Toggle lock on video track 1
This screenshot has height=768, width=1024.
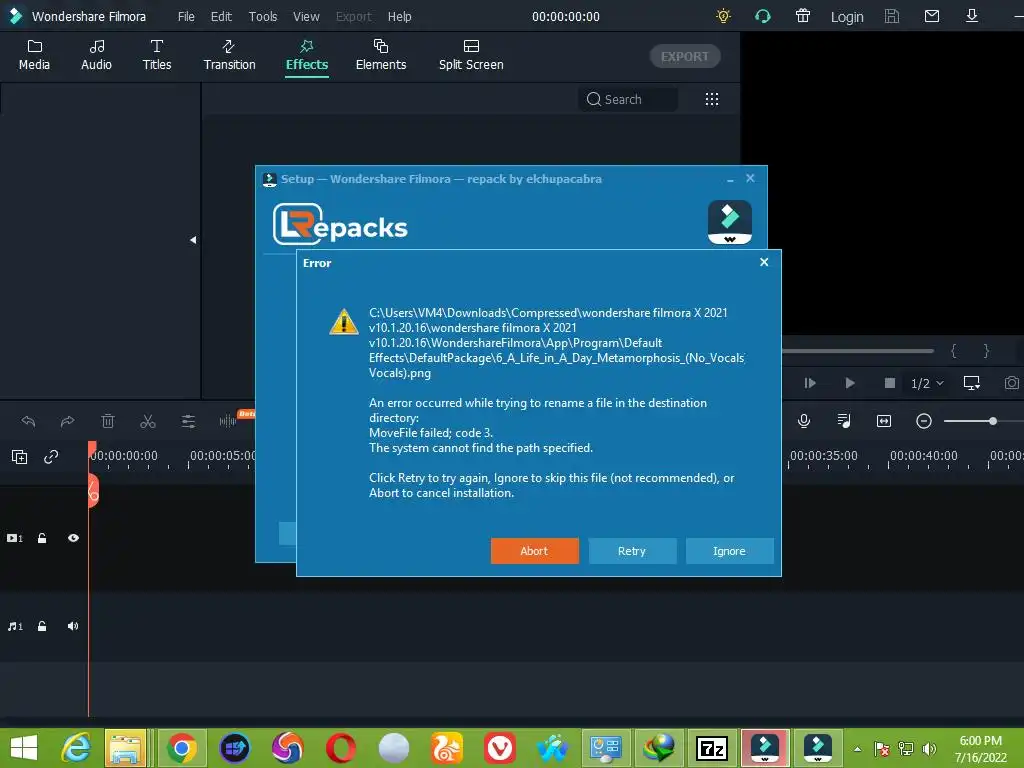(42, 538)
